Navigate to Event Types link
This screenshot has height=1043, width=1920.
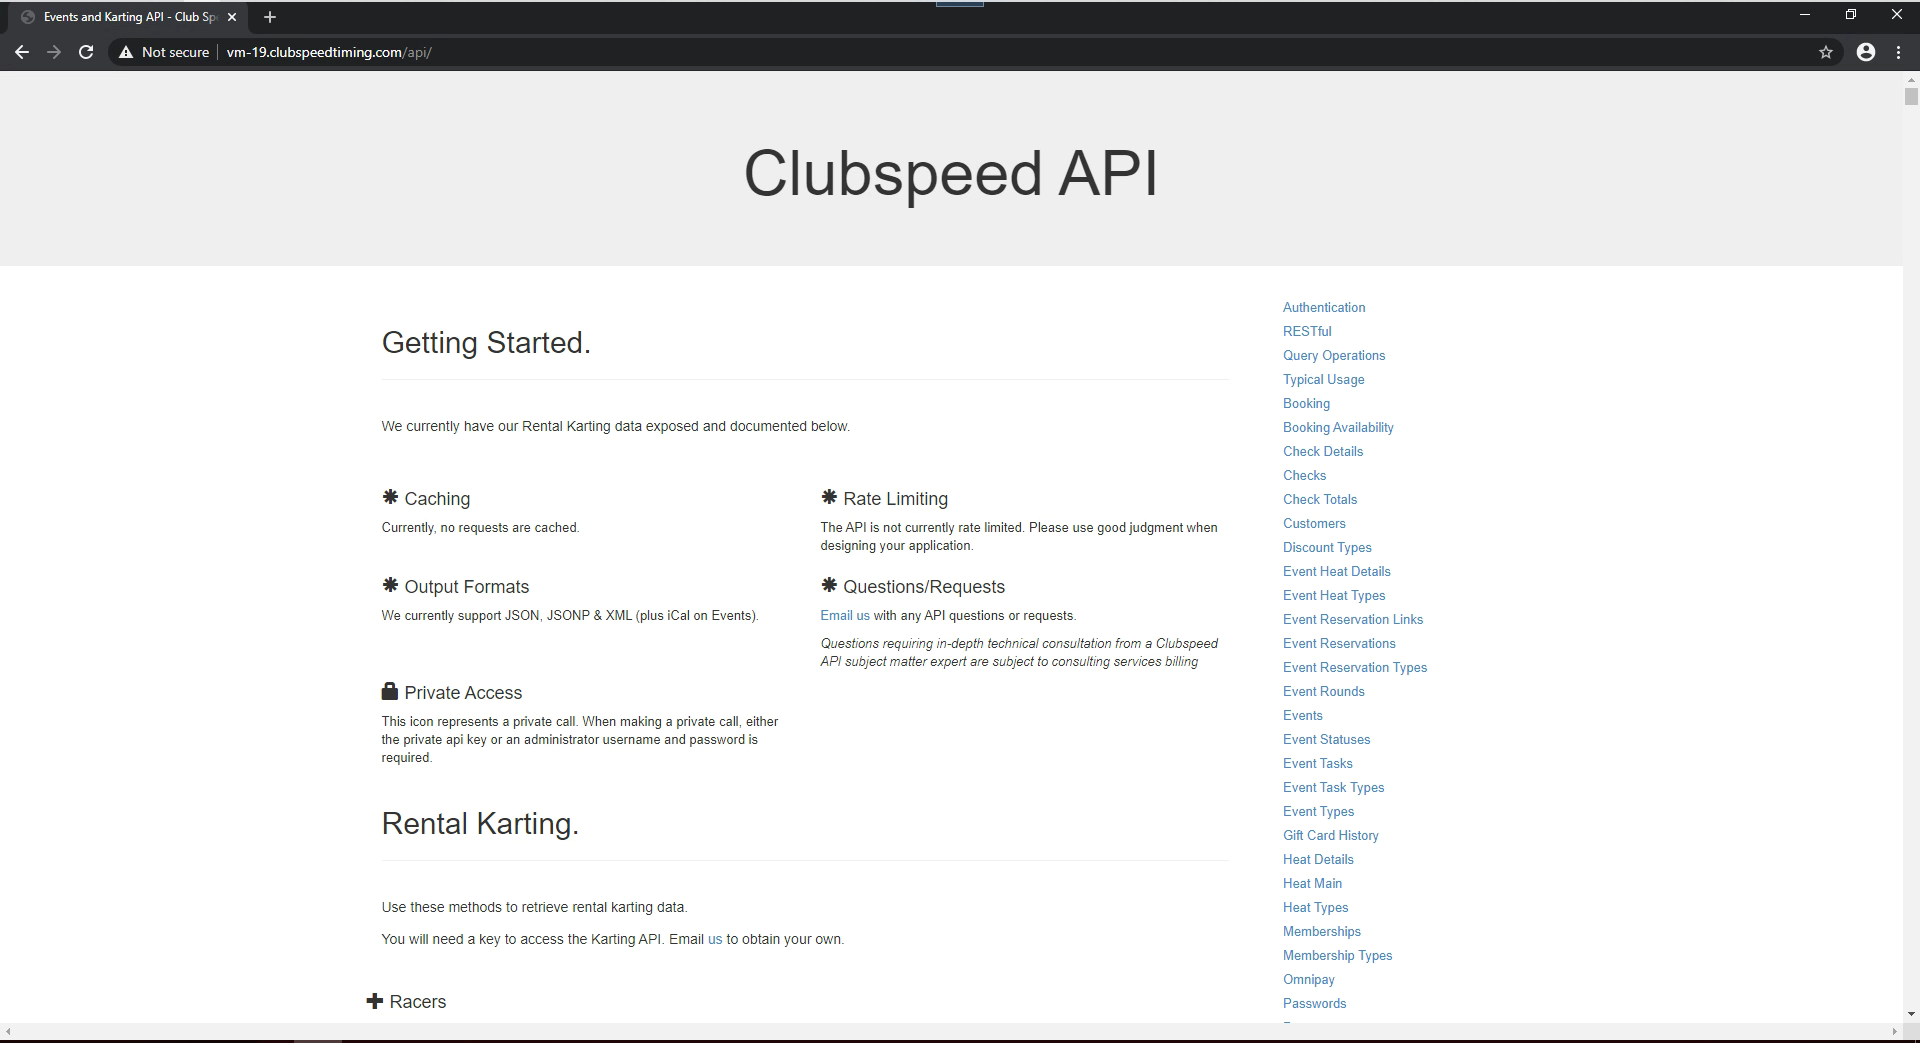pyautogui.click(x=1318, y=812)
